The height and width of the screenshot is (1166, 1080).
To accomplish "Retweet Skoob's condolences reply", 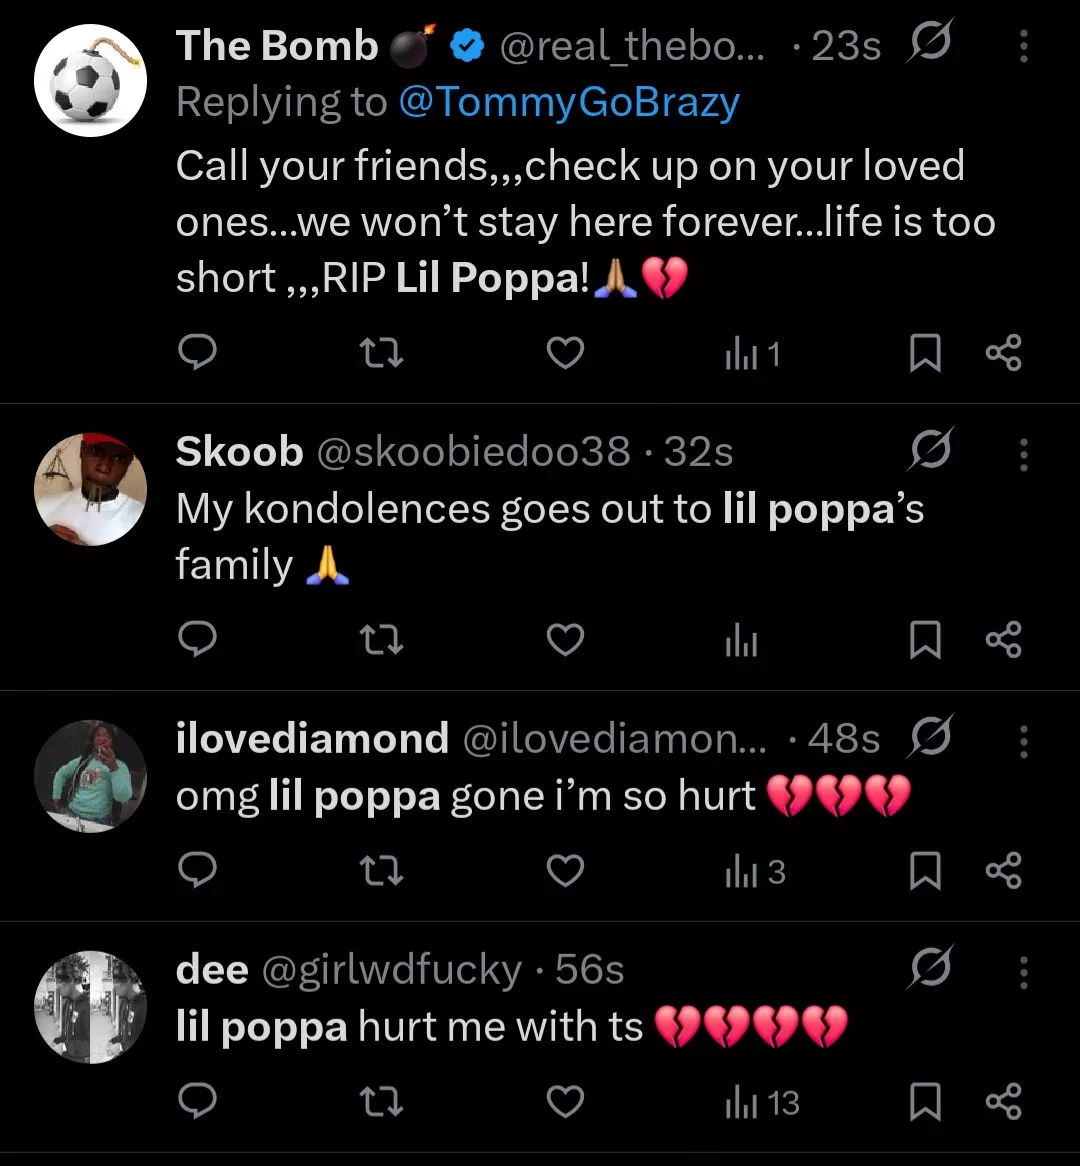I will (x=381, y=641).
